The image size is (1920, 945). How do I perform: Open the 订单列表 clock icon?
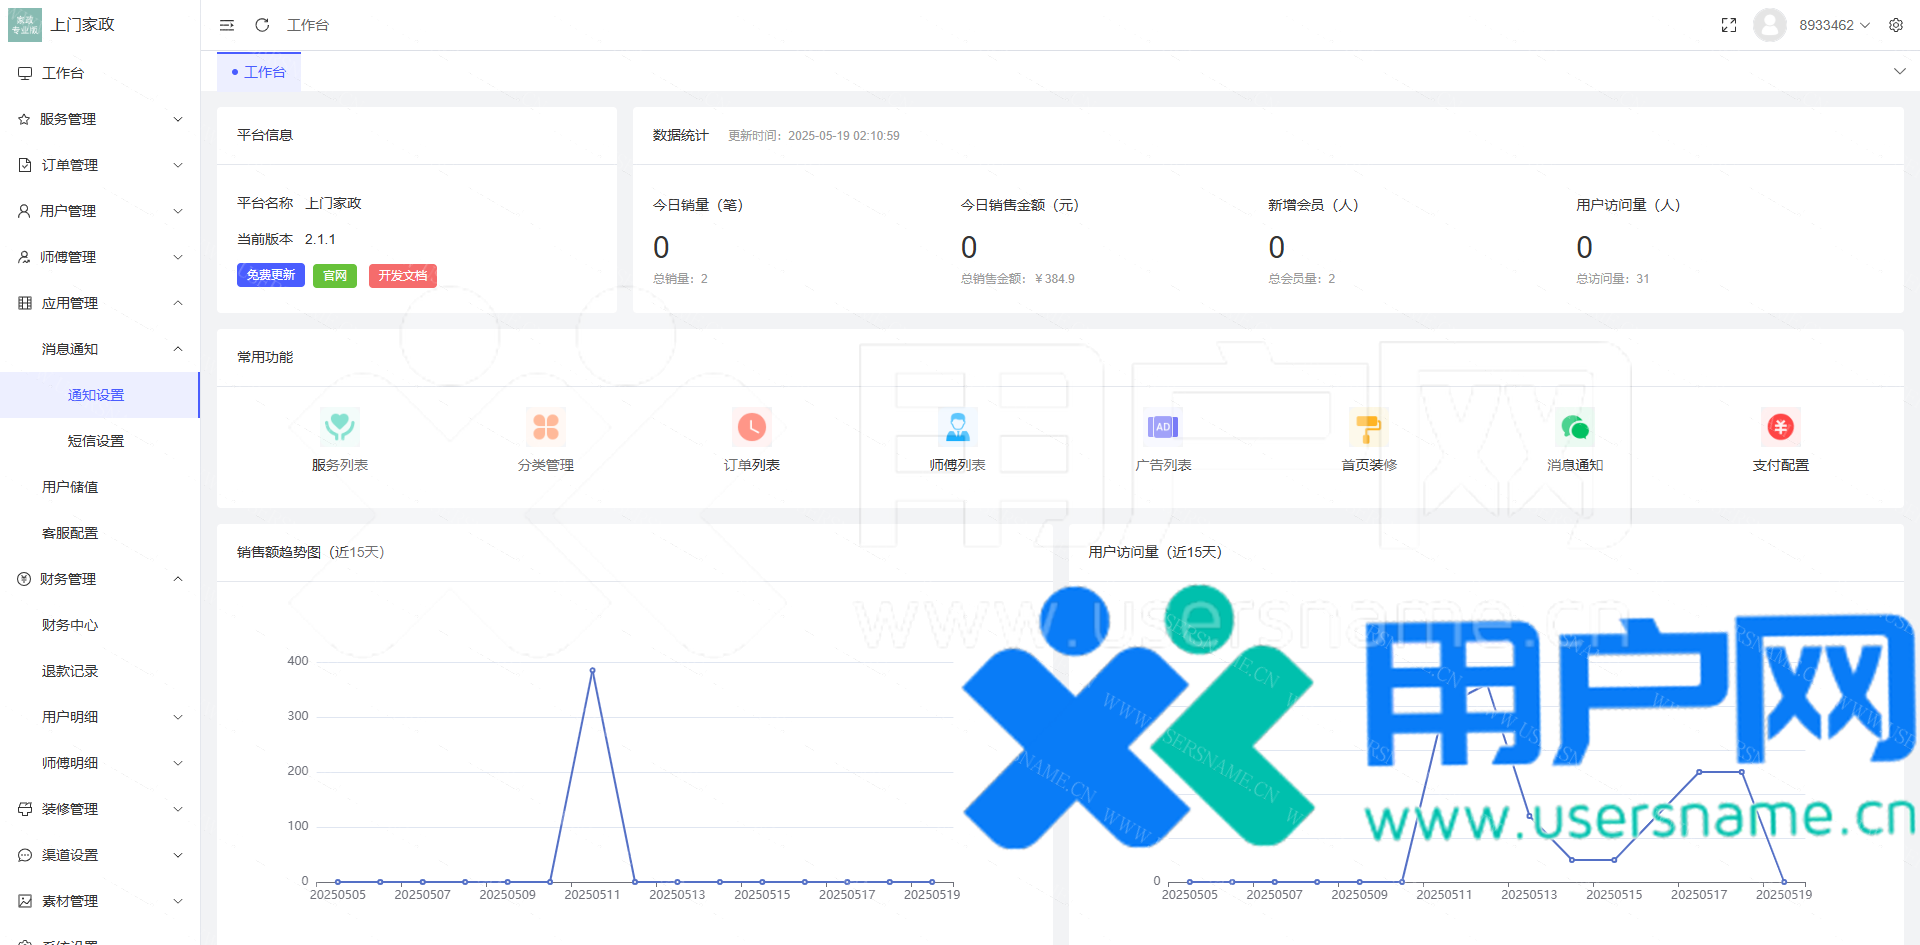point(752,428)
